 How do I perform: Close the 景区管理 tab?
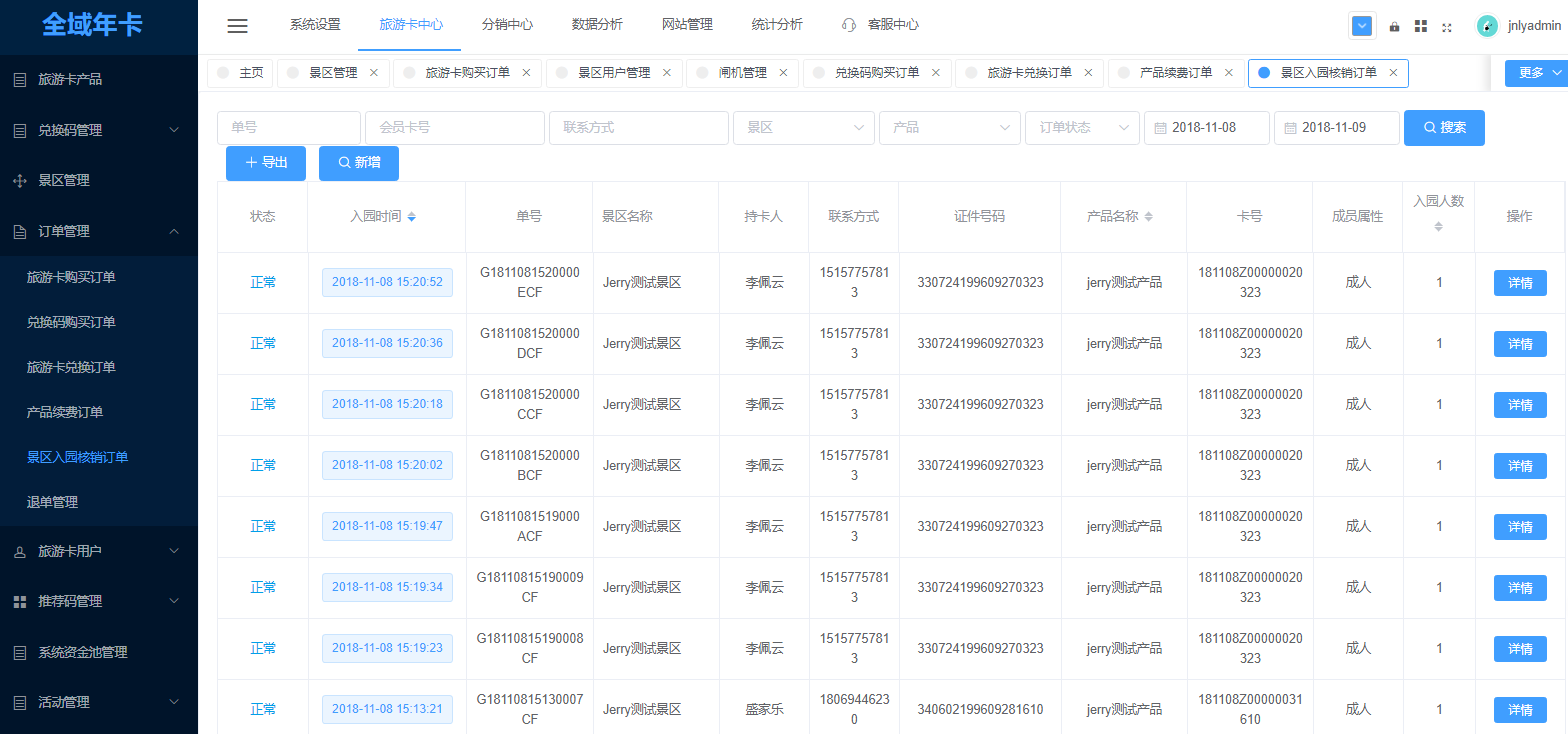coord(374,73)
